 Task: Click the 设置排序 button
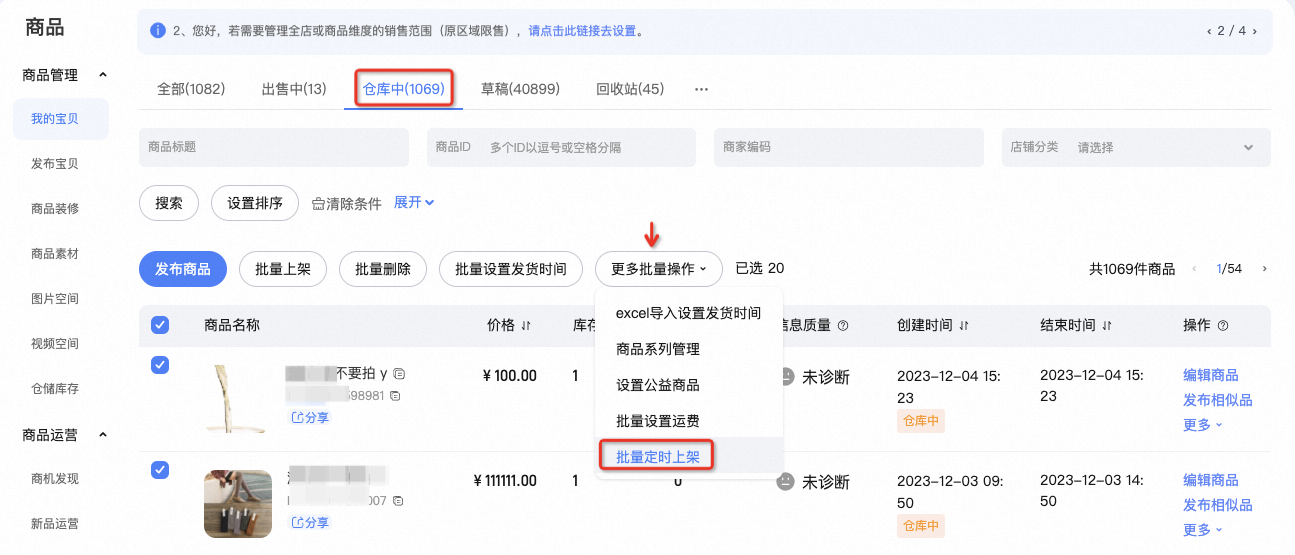pos(255,203)
